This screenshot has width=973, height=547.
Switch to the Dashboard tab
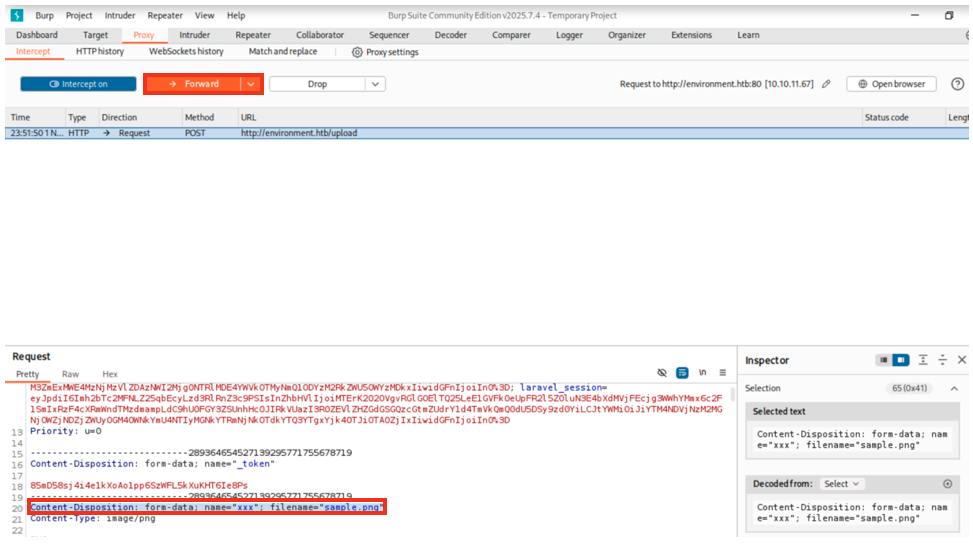pos(37,35)
